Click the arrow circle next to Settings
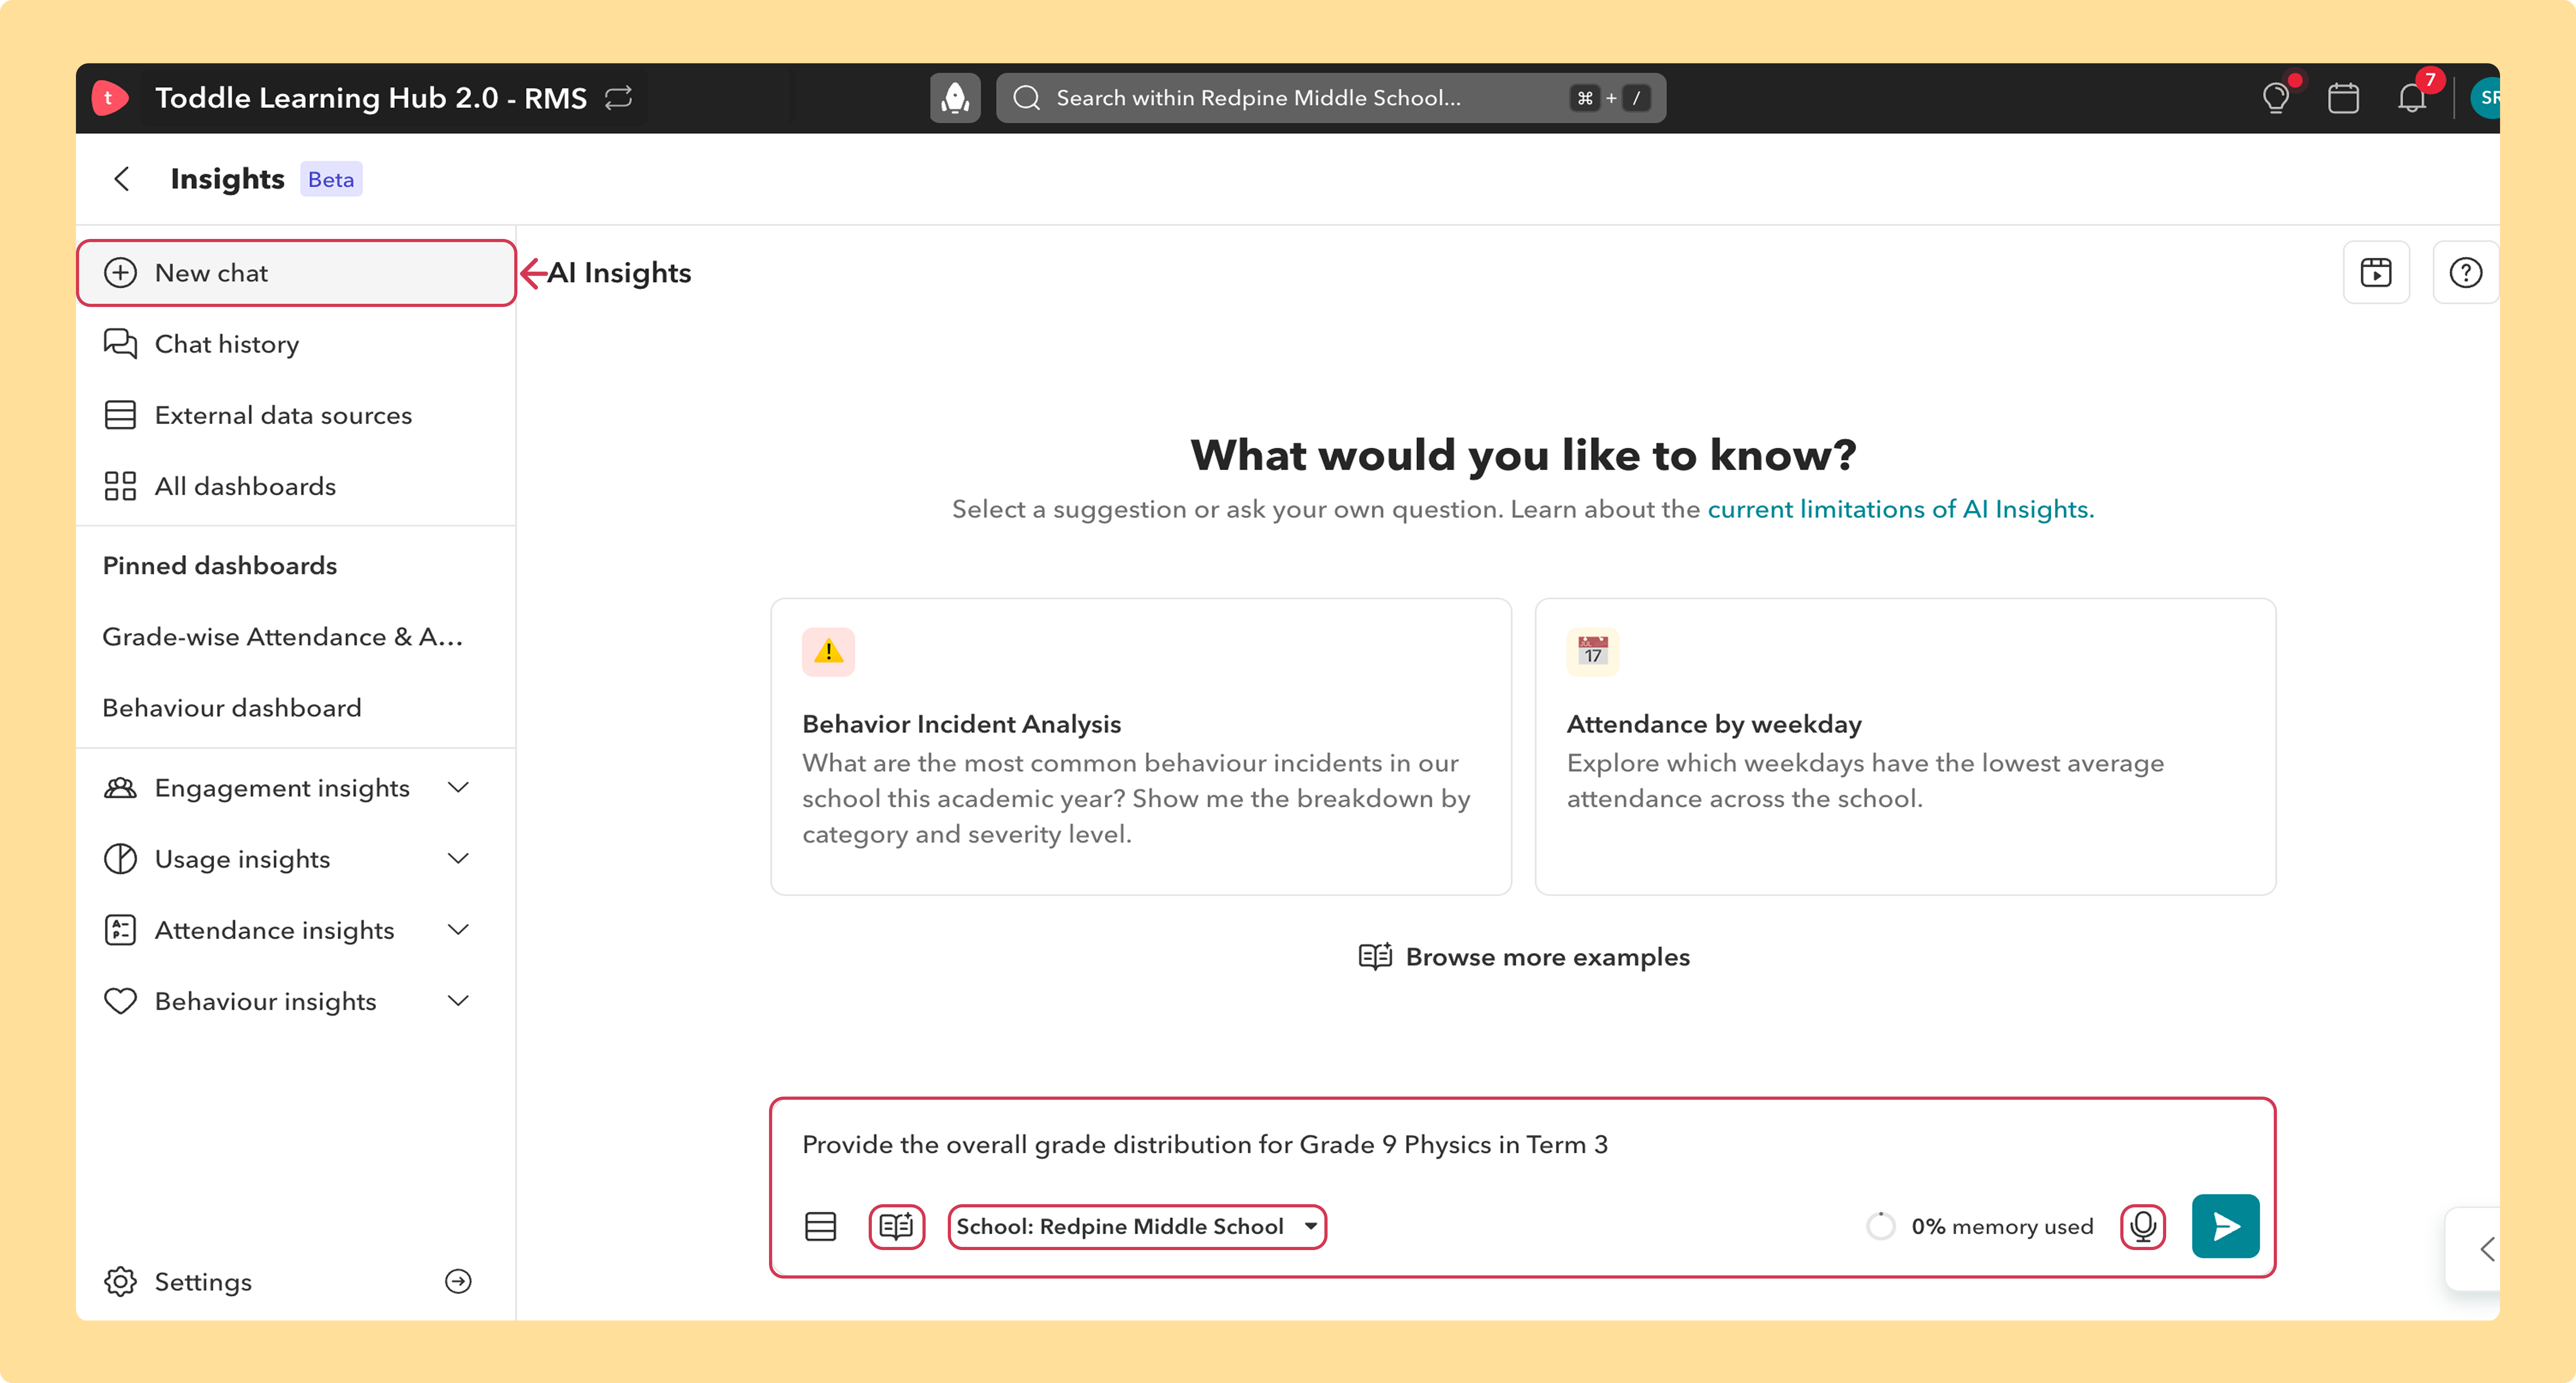This screenshot has width=2576, height=1383. point(458,1281)
